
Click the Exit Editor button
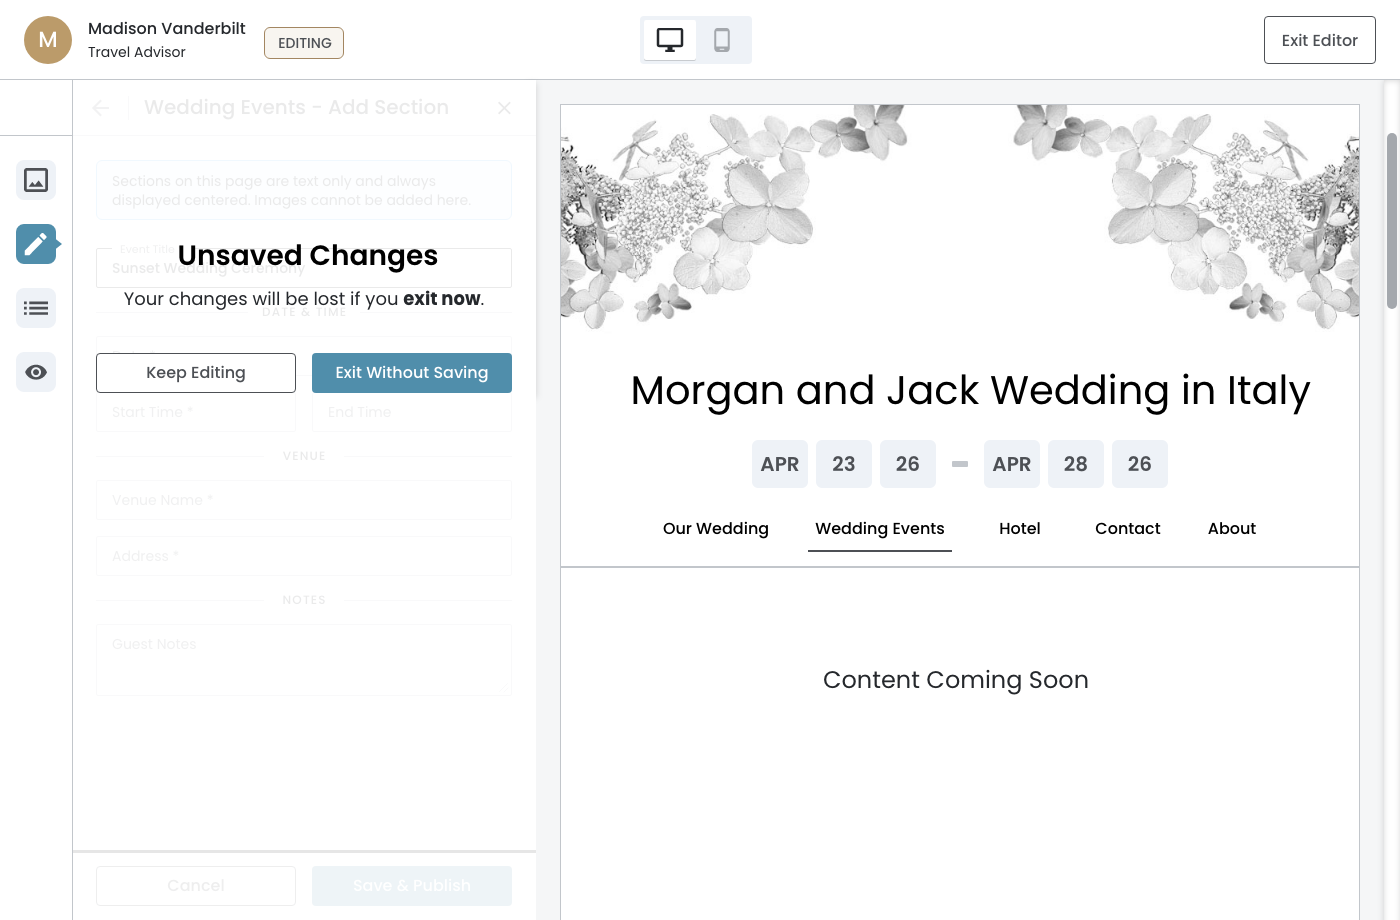pyautogui.click(x=1319, y=40)
